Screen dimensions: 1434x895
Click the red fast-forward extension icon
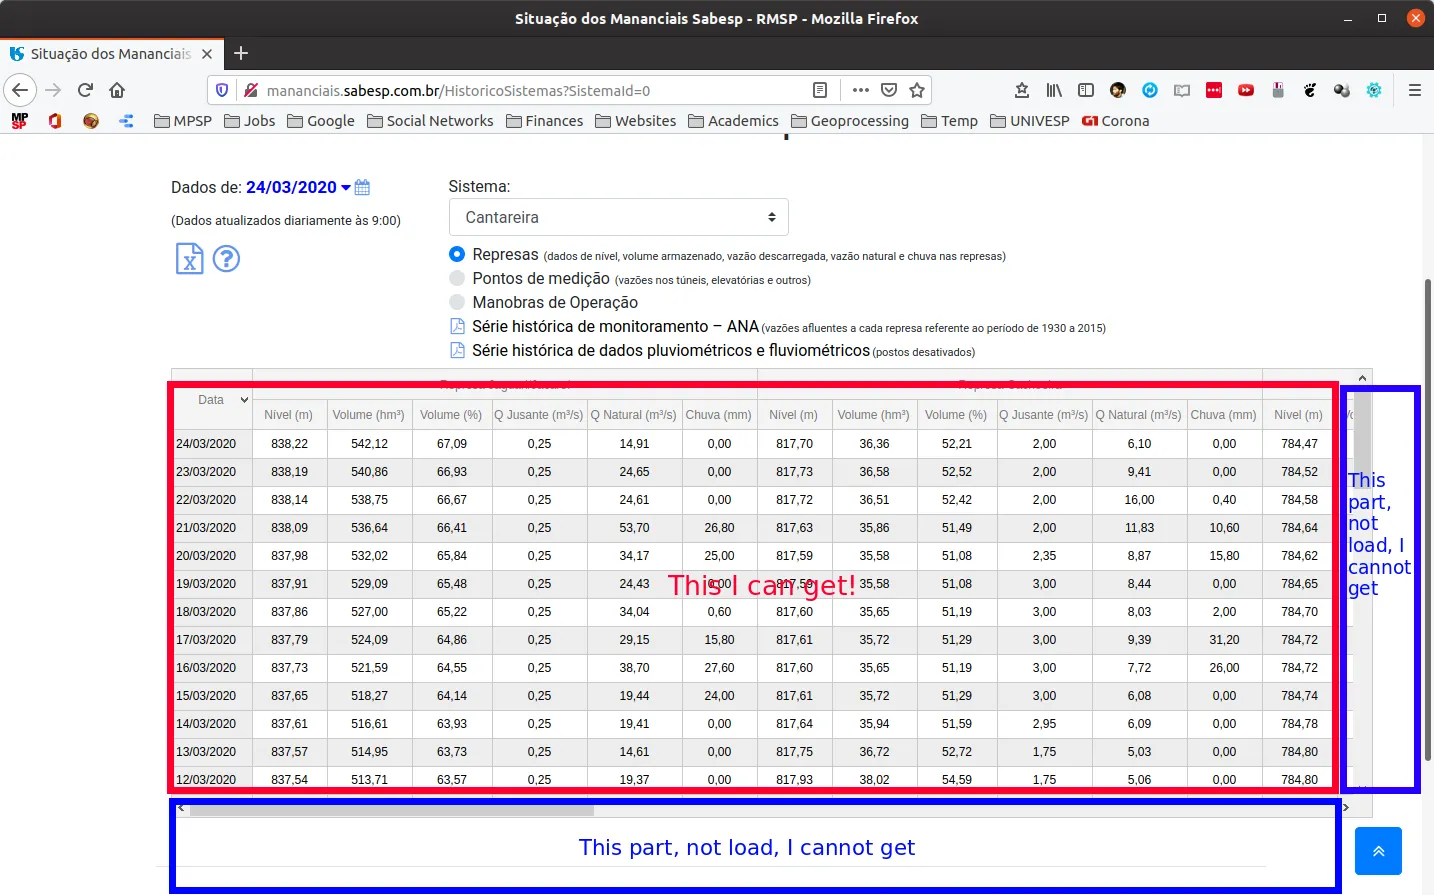pos(1246,90)
